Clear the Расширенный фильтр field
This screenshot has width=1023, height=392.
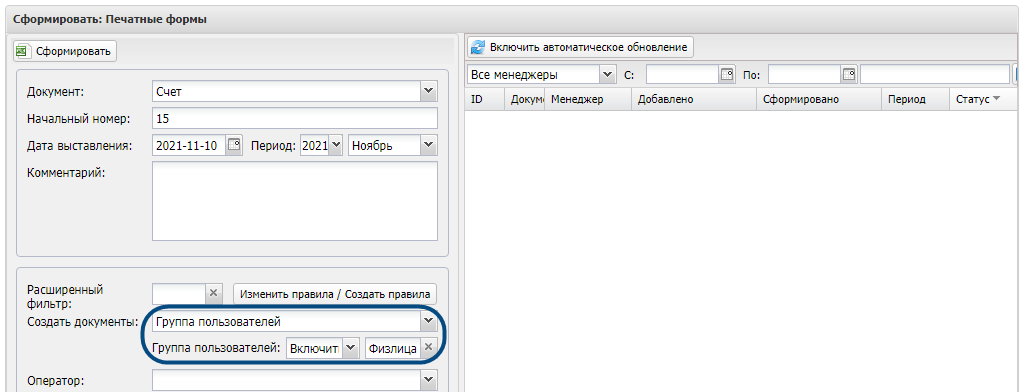coord(214,294)
